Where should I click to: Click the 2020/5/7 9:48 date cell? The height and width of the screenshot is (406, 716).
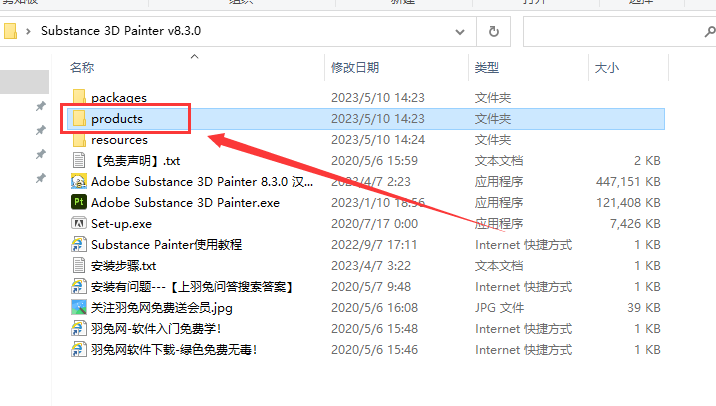371,287
